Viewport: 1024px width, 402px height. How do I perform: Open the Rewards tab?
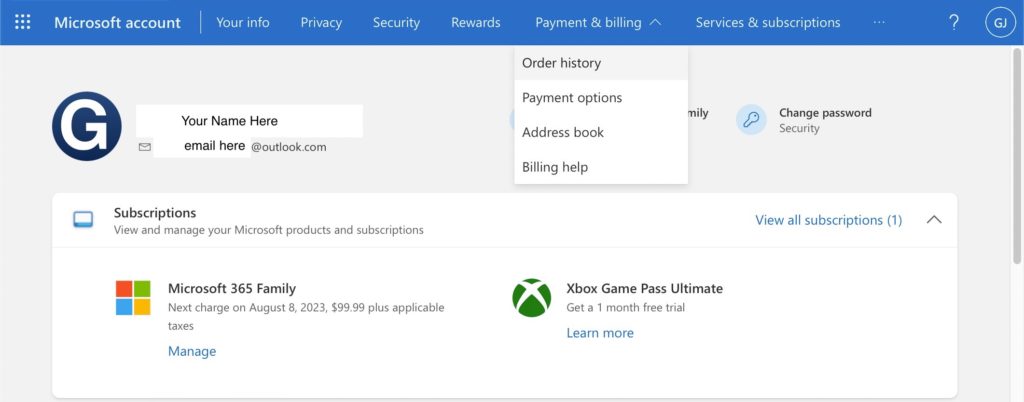pos(475,22)
